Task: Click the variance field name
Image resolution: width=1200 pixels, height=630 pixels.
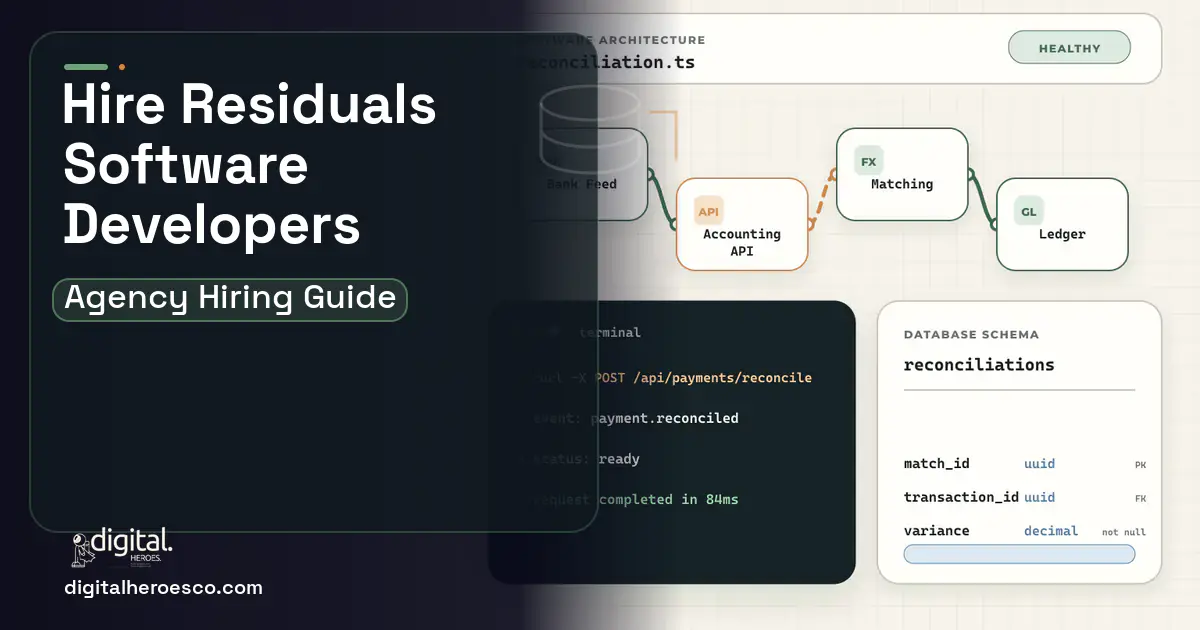Action: click(x=936, y=531)
